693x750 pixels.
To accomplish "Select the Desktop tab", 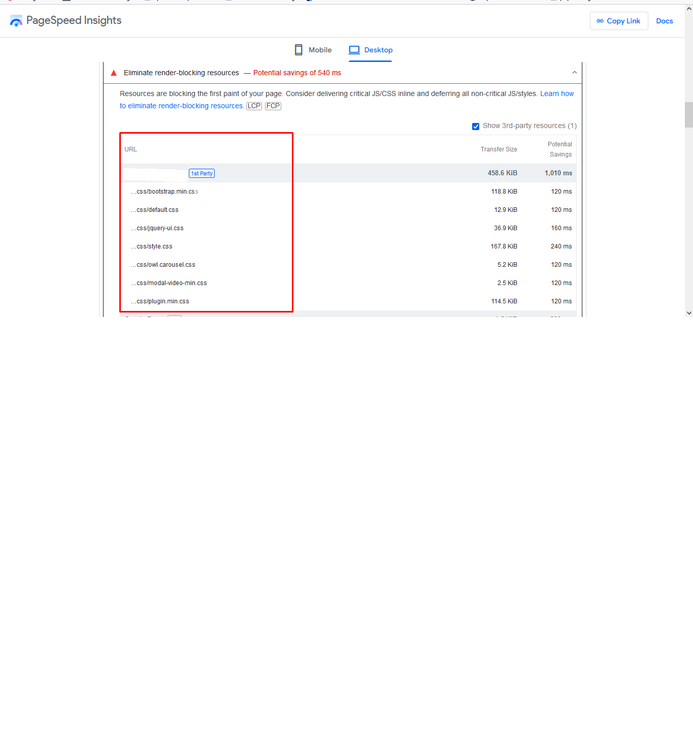I will tap(370, 50).
